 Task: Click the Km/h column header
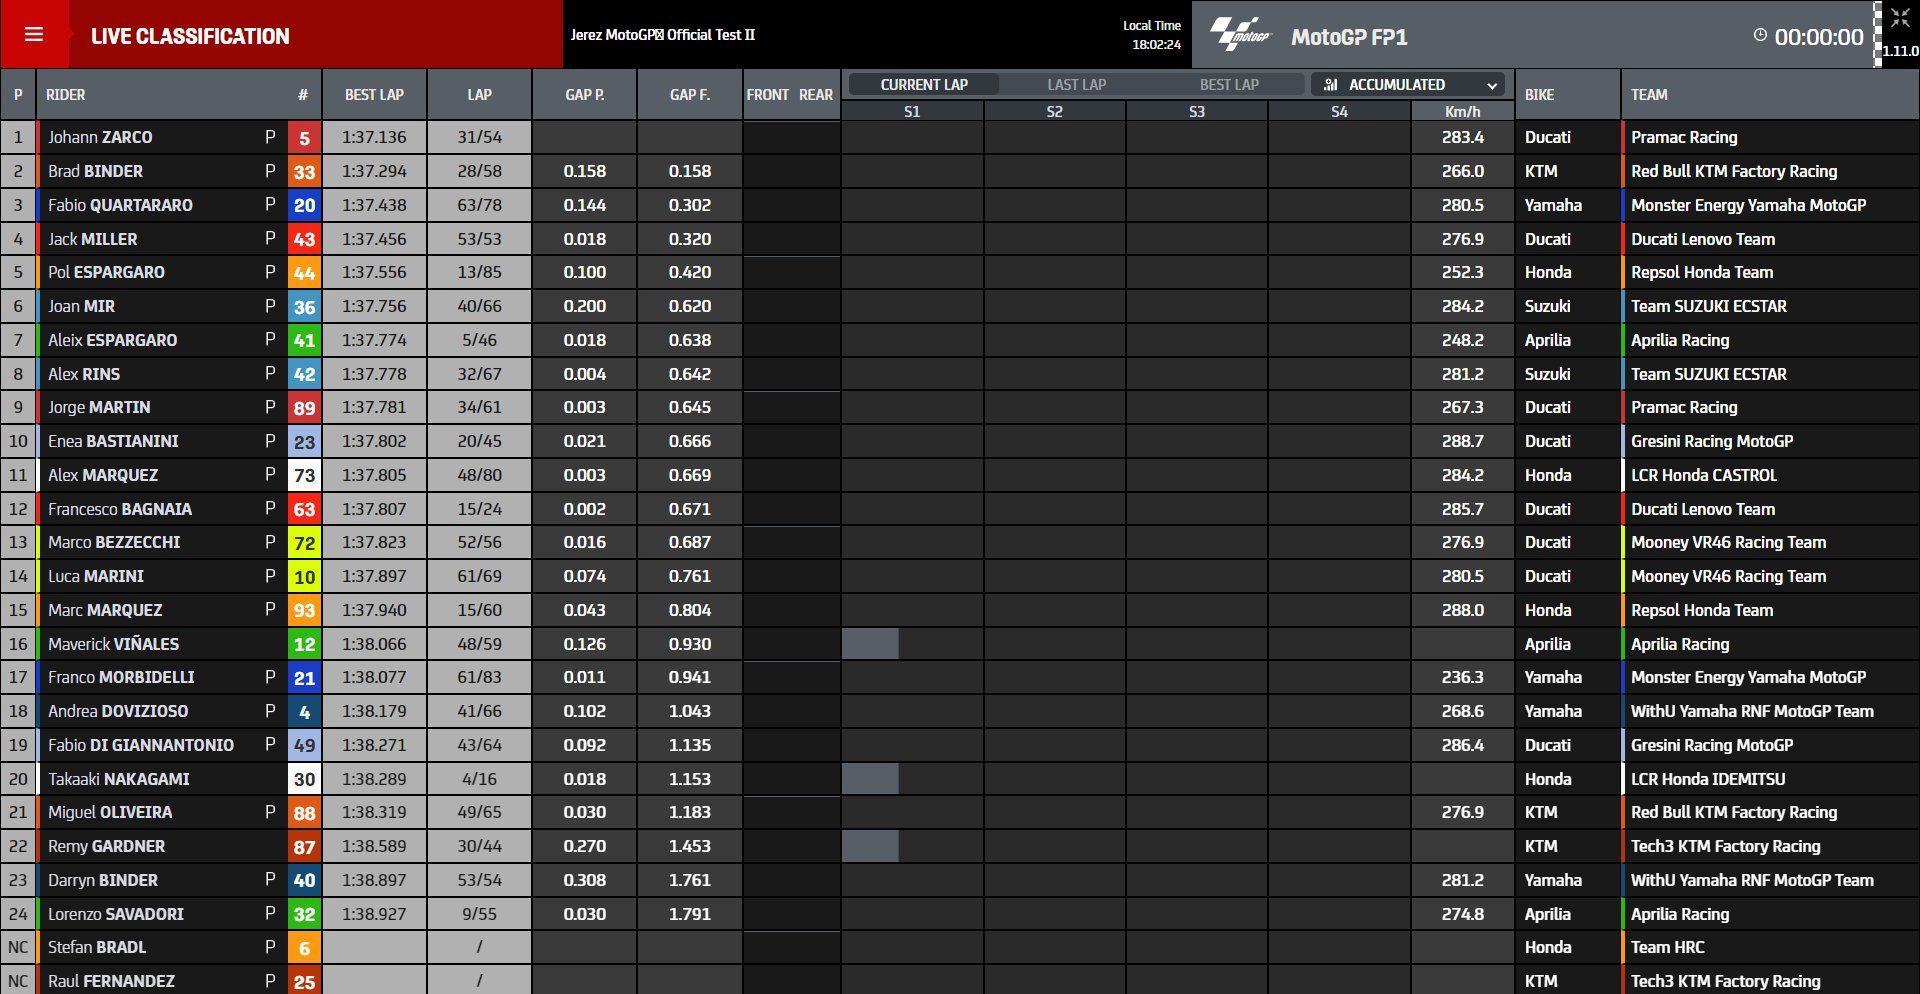coord(1462,112)
